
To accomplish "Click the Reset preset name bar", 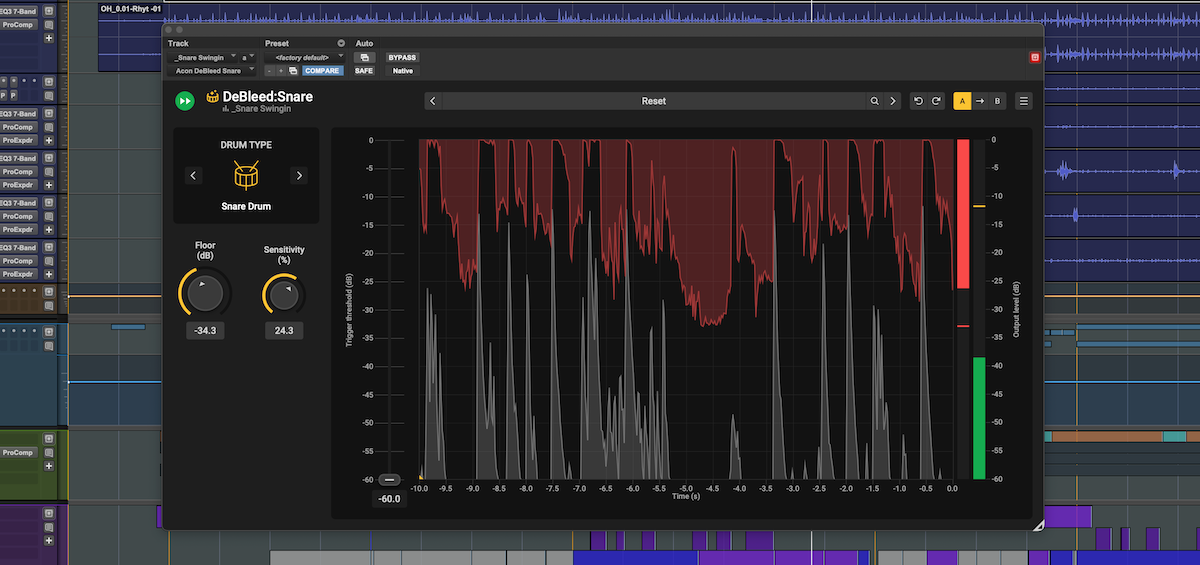I will pyautogui.click(x=653, y=101).
